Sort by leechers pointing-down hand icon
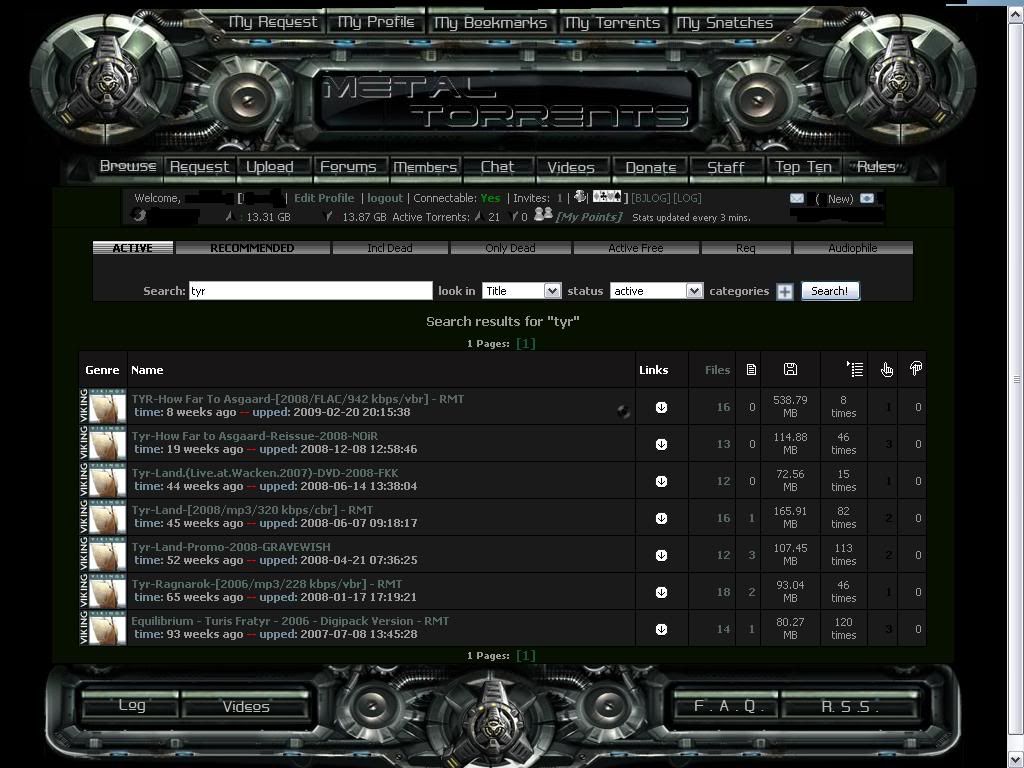1024x768 pixels. pyautogui.click(x=915, y=369)
